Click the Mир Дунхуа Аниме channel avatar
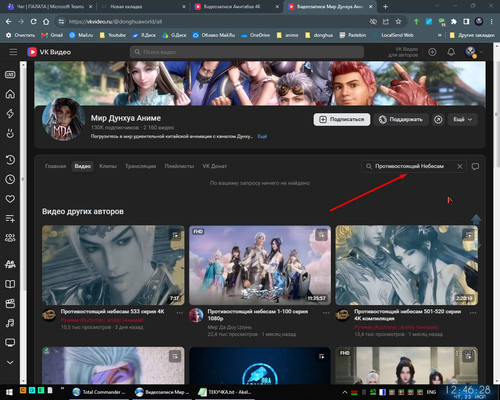The height and width of the screenshot is (400, 500). click(x=63, y=119)
